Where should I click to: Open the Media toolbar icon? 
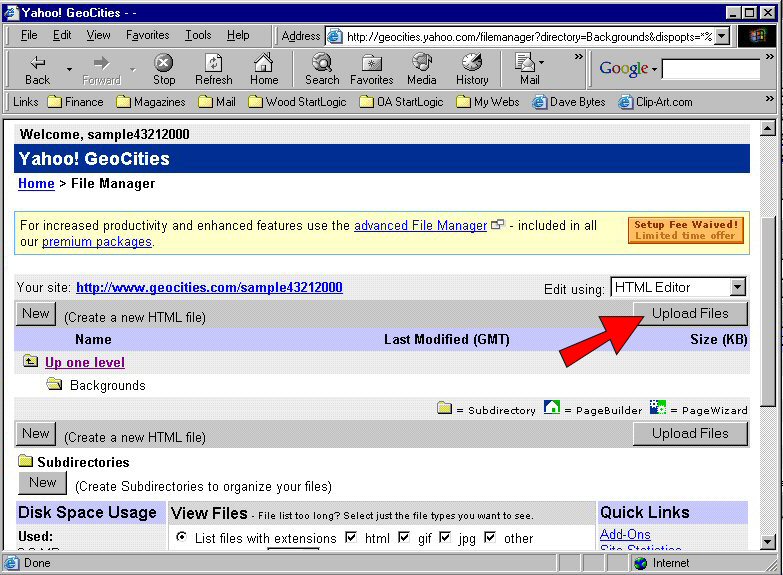click(421, 70)
